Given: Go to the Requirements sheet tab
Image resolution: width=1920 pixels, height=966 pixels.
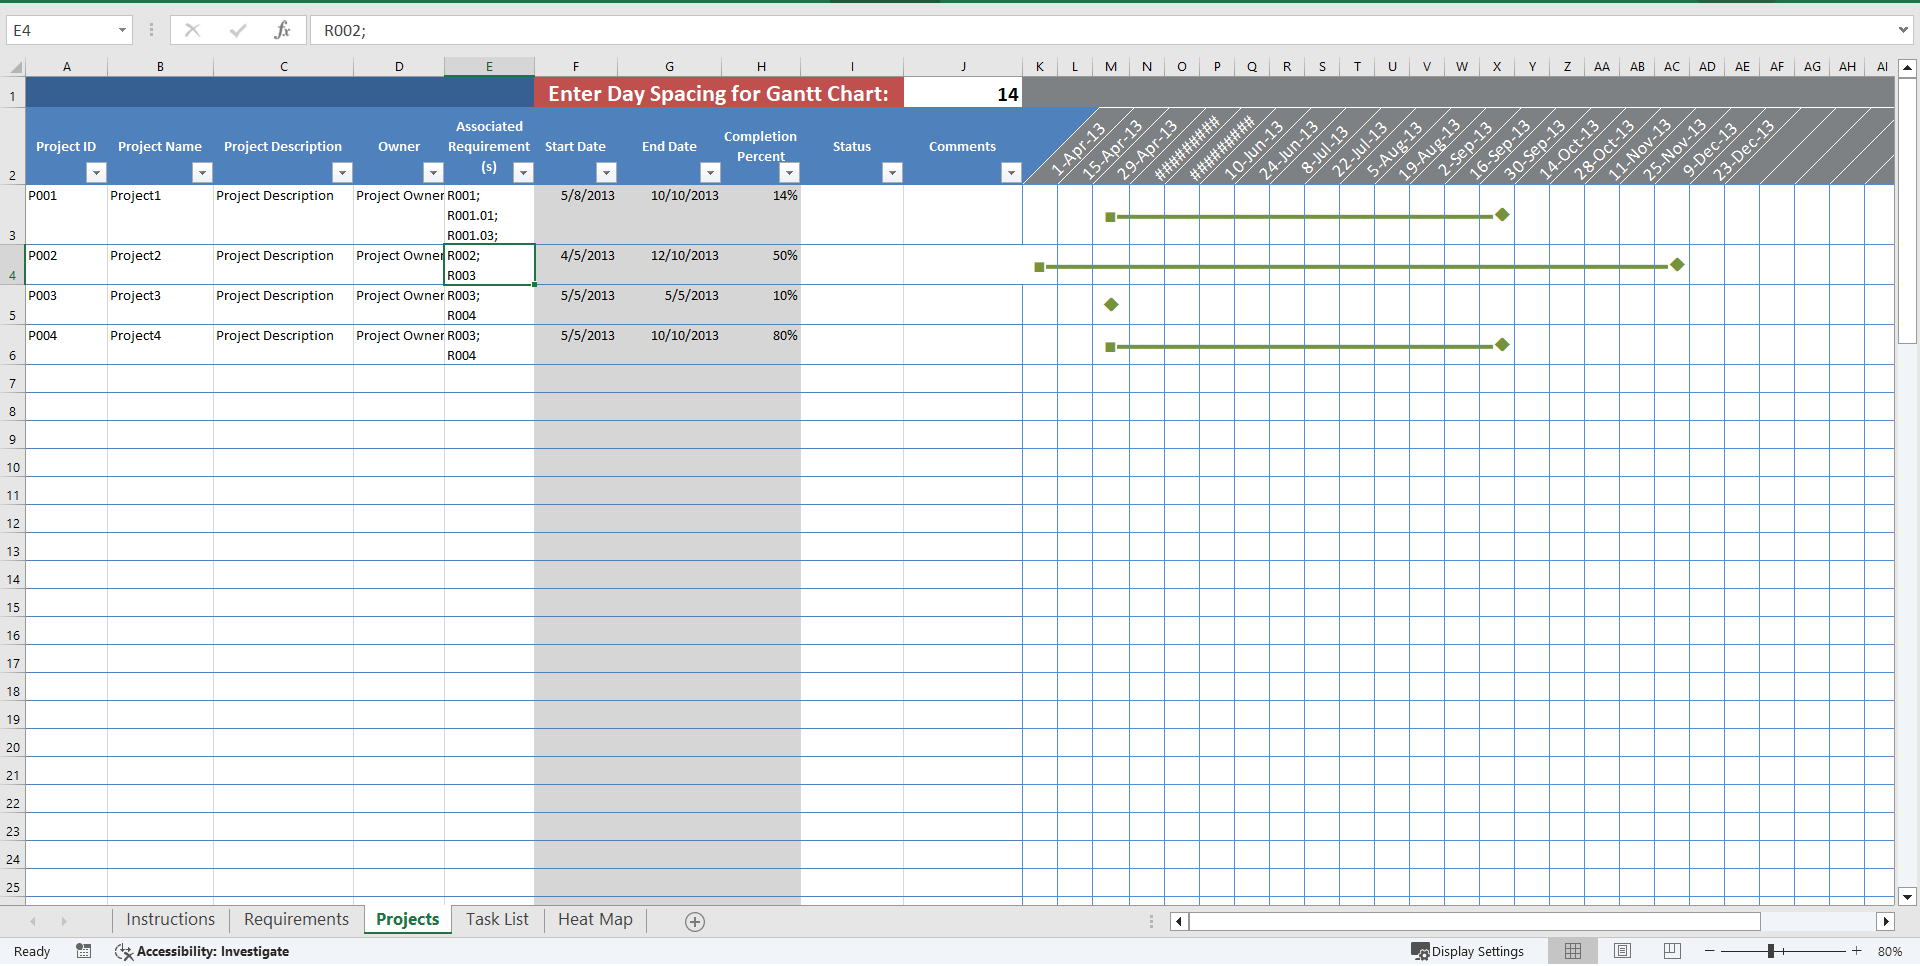Looking at the screenshot, I should tap(295, 919).
